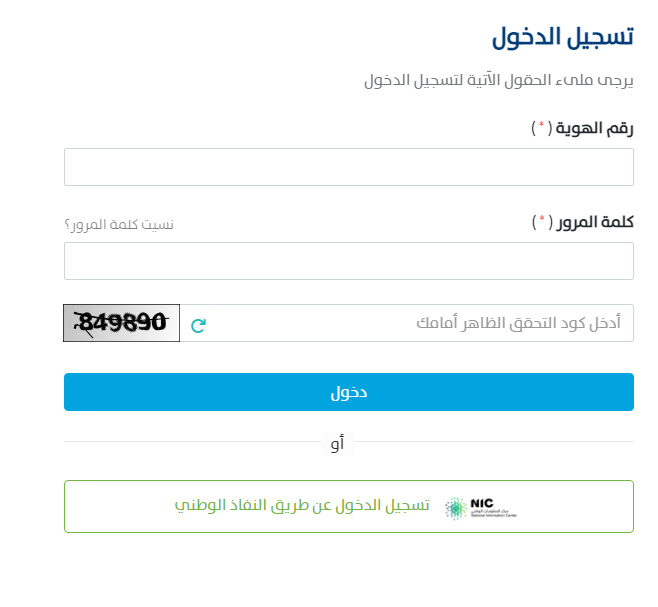Click the bold NIC letters in logo
This screenshot has height=607, width=658.
click(482, 502)
